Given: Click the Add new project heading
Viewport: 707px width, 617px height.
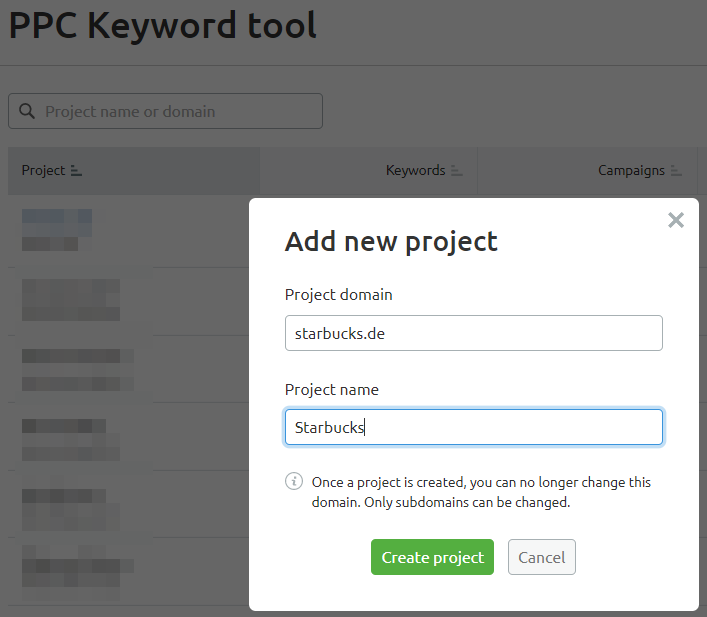Looking at the screenshot, I should click(391, 241).
